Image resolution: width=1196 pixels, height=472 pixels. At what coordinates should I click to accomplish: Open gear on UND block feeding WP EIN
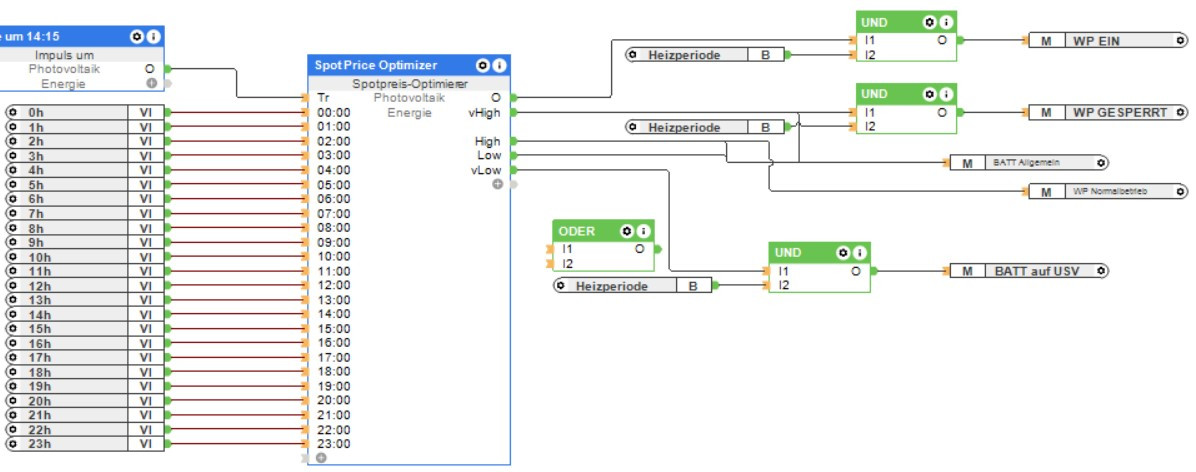[x=930, y=22]
